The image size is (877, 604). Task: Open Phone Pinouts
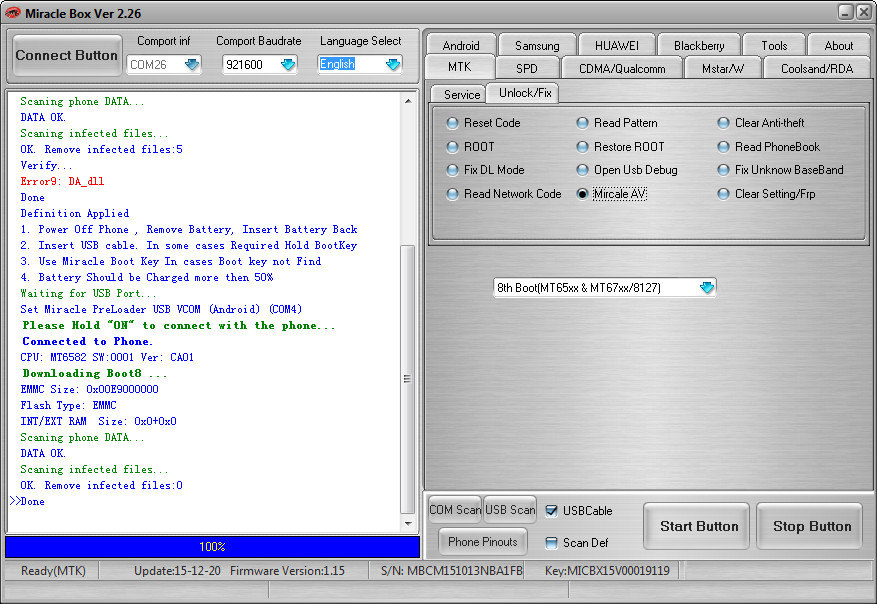[483, 541]
